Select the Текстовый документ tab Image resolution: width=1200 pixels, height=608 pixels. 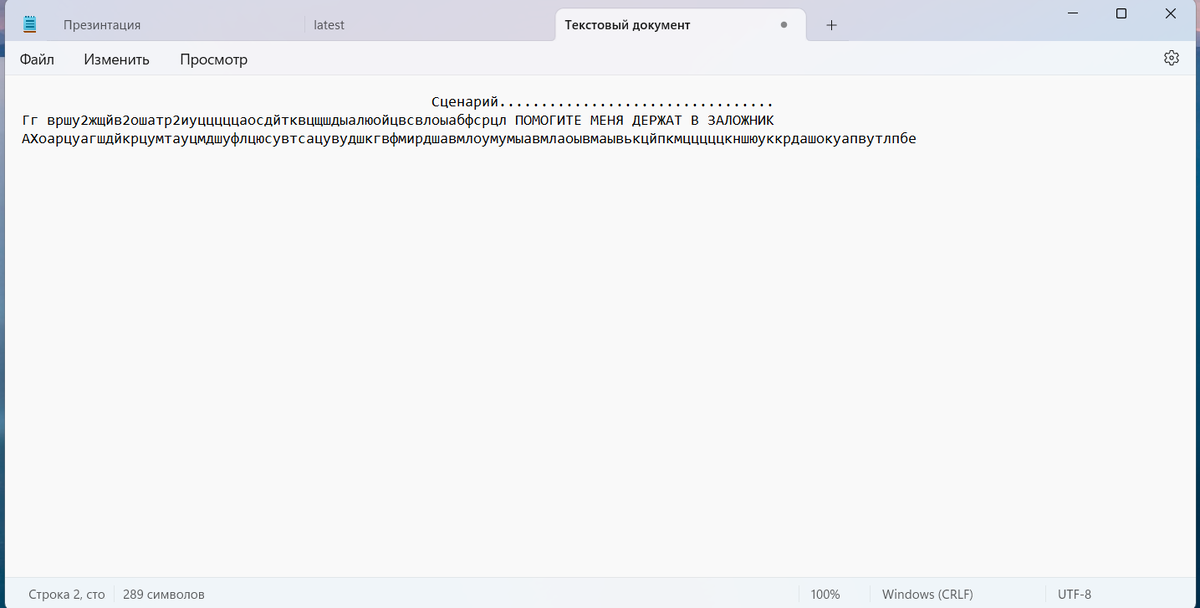pos(680,25)
